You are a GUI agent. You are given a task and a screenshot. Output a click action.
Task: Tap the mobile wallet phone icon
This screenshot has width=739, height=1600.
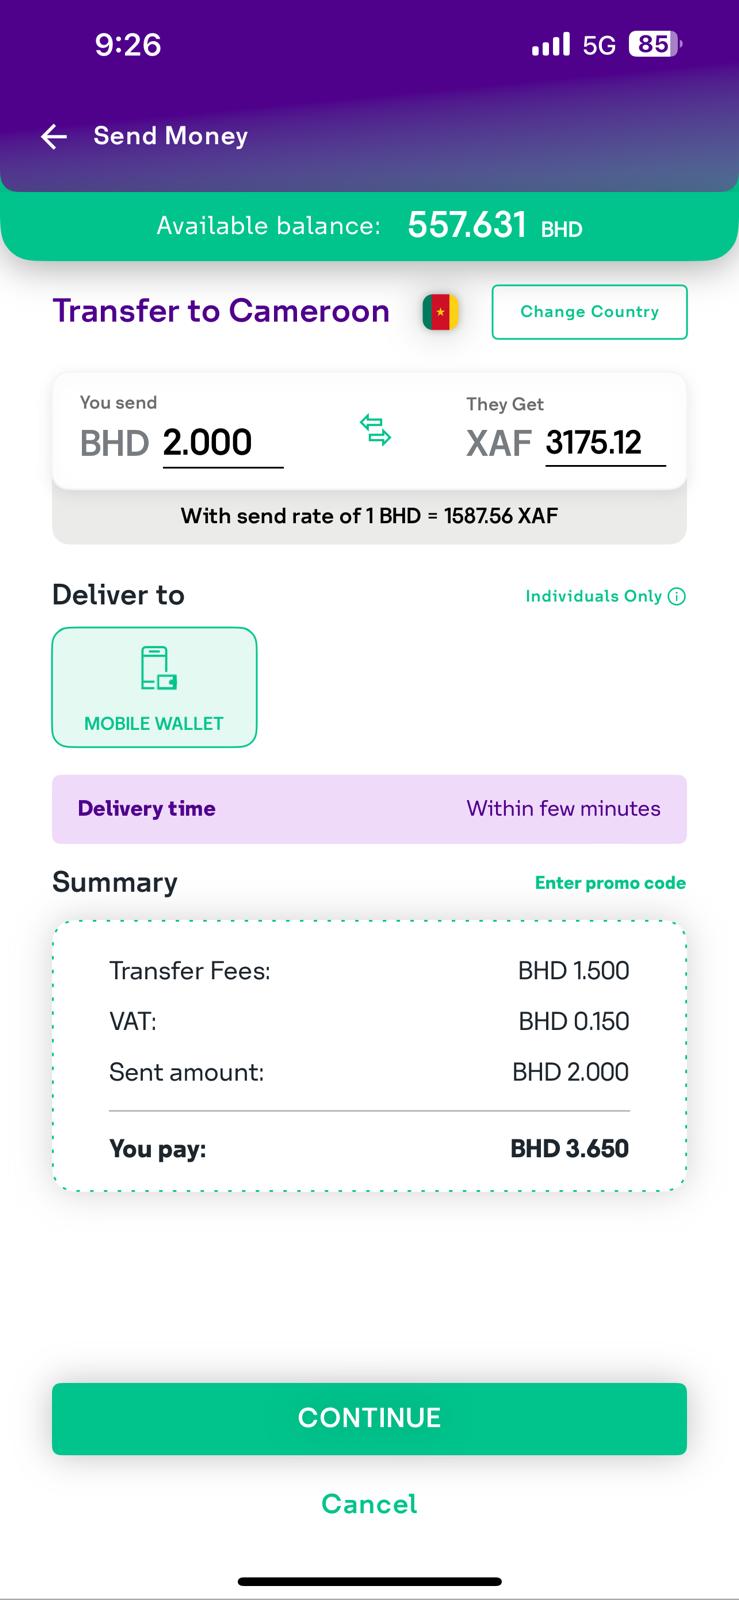pos(158,668)
